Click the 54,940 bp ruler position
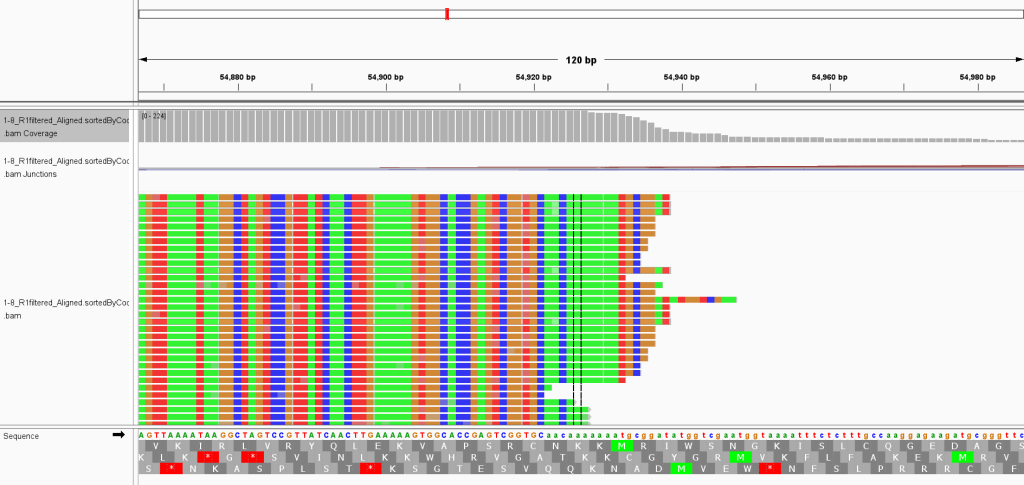 681,77
